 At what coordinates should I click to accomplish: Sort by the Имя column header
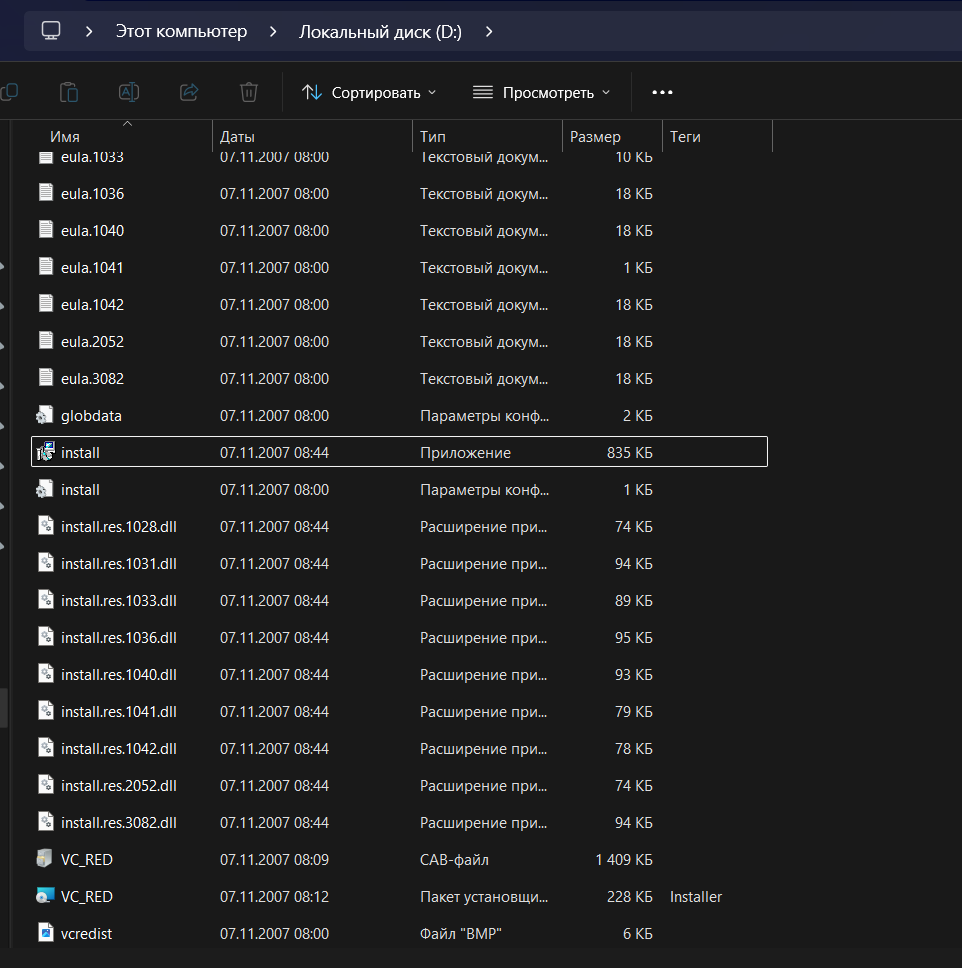65,136
